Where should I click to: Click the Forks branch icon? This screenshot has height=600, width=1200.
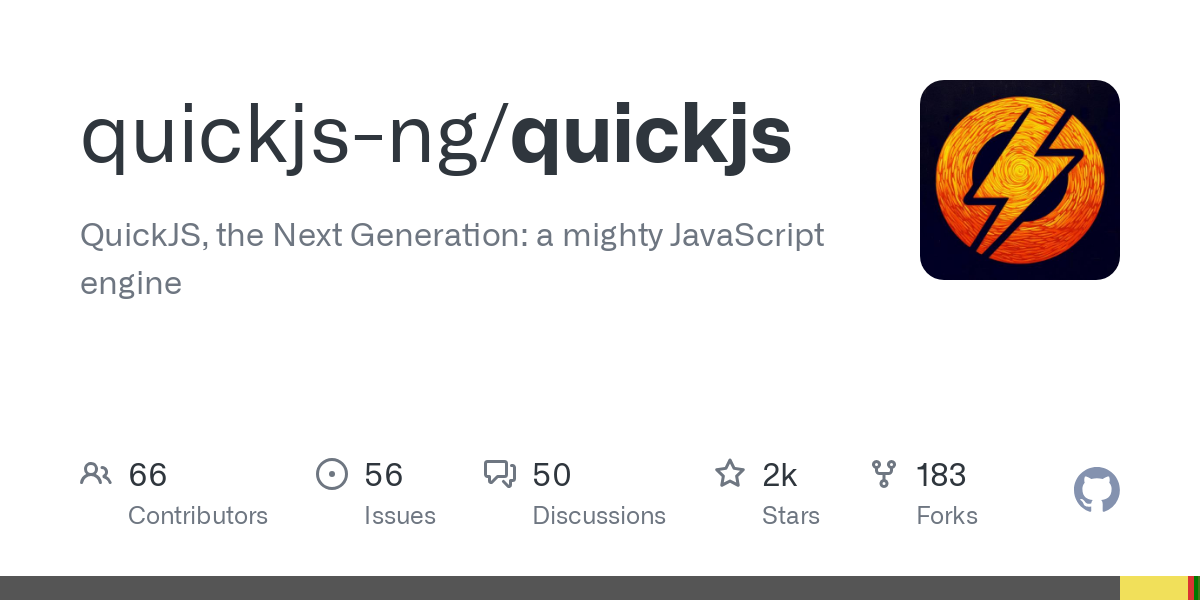884,474
